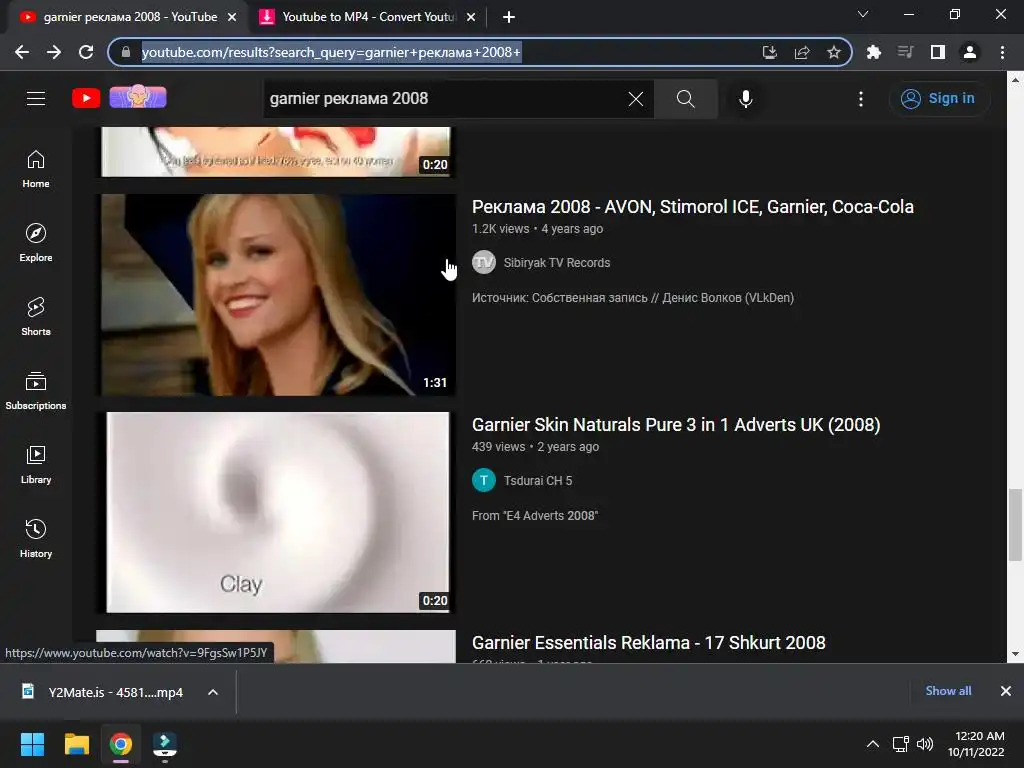Open media control icon in toolbar
Image resolution: width=1024 pixels, height=768 pixels.
[x=906, y=52]
